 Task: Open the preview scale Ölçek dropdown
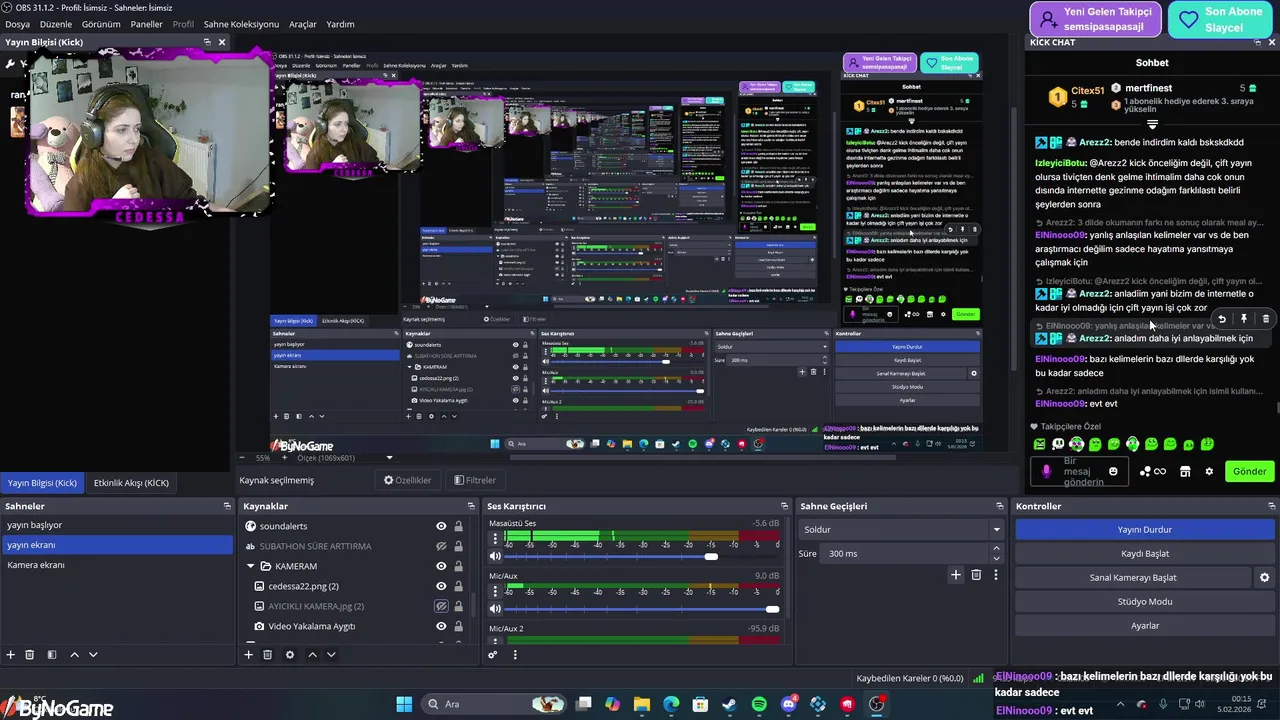click(390, 458)
